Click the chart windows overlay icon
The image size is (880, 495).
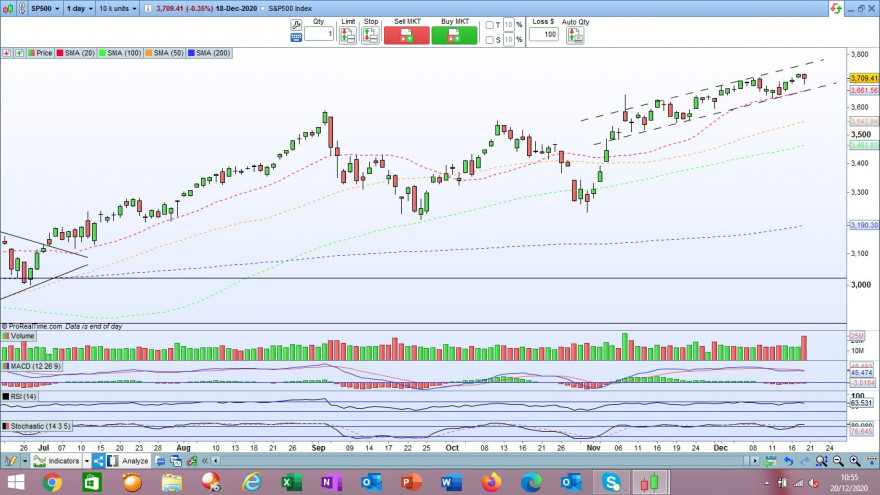click(x=176, y=461)
